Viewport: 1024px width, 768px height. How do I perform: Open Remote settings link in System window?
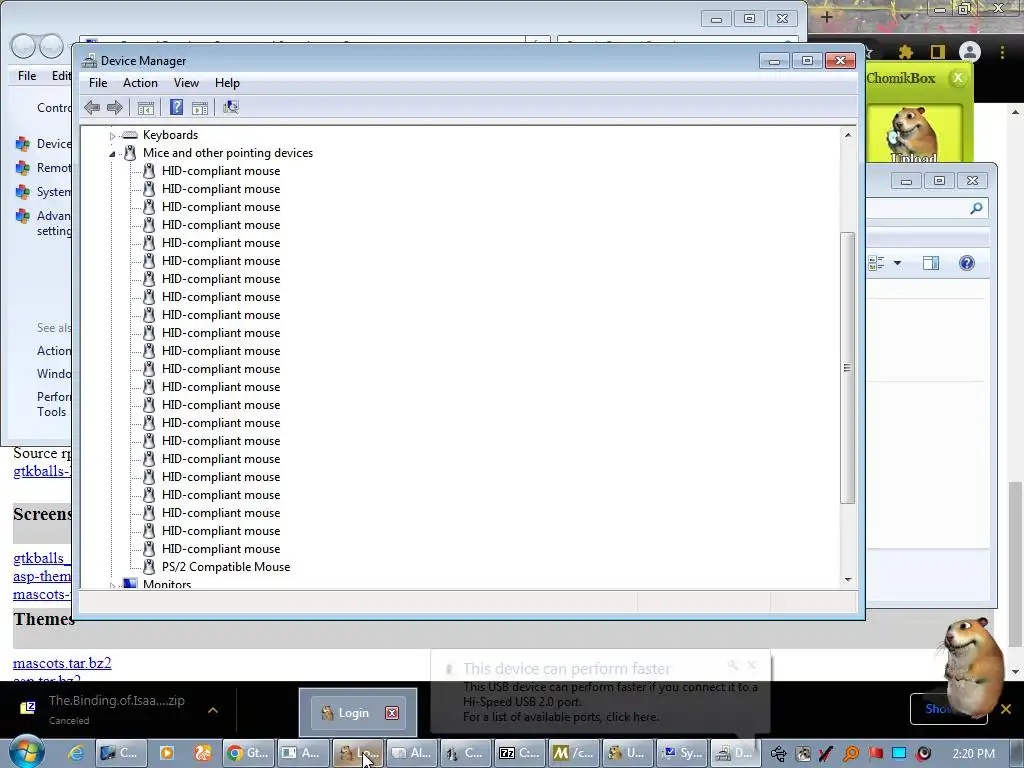click(x=54, y=168)
